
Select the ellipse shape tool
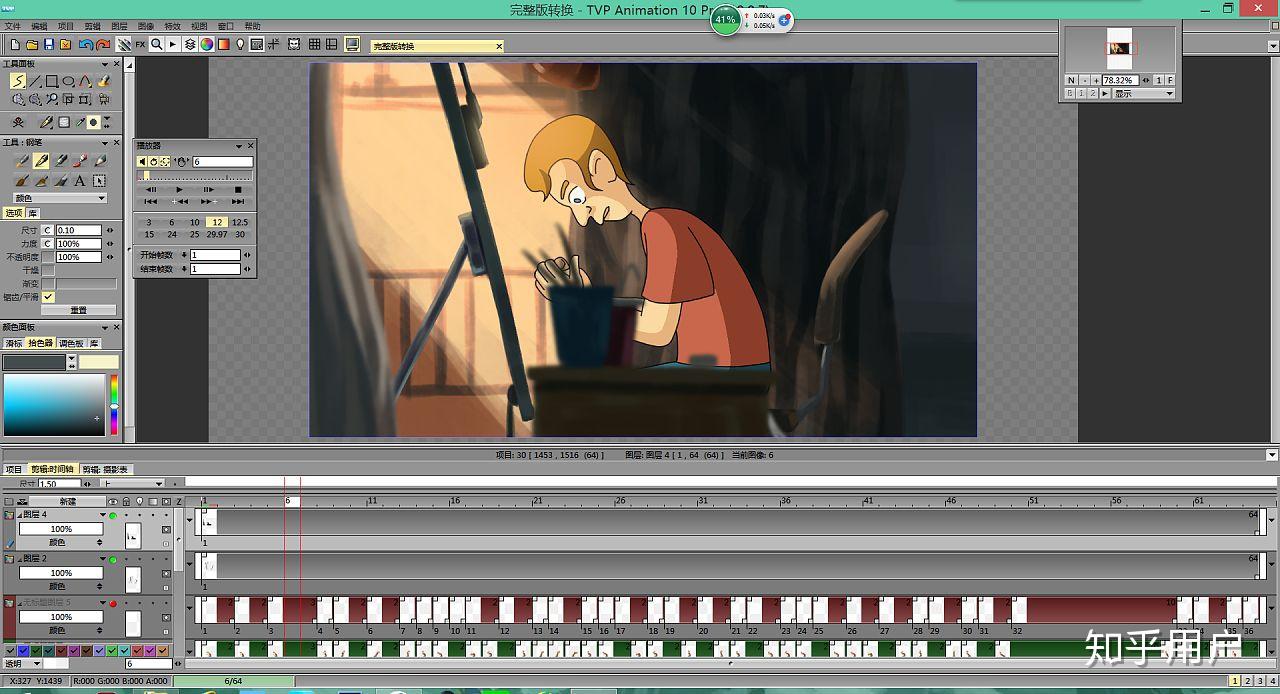click(x=69, y=81)
